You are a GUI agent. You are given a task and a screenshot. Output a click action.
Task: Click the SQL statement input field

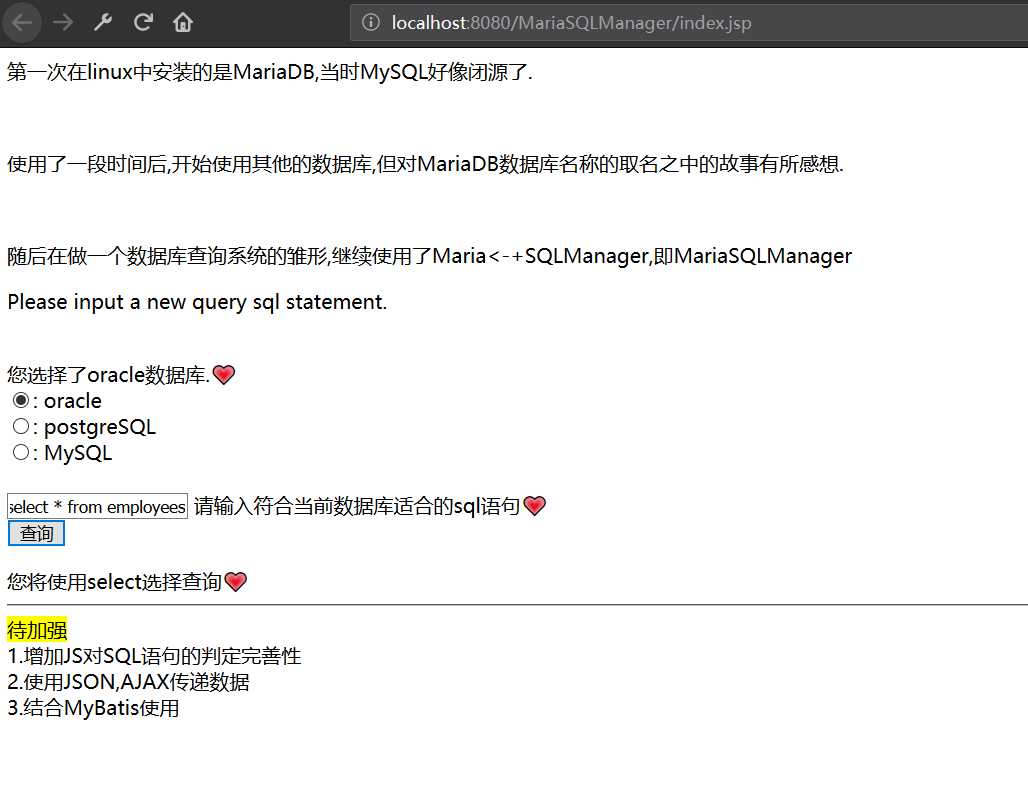(98, 507)
